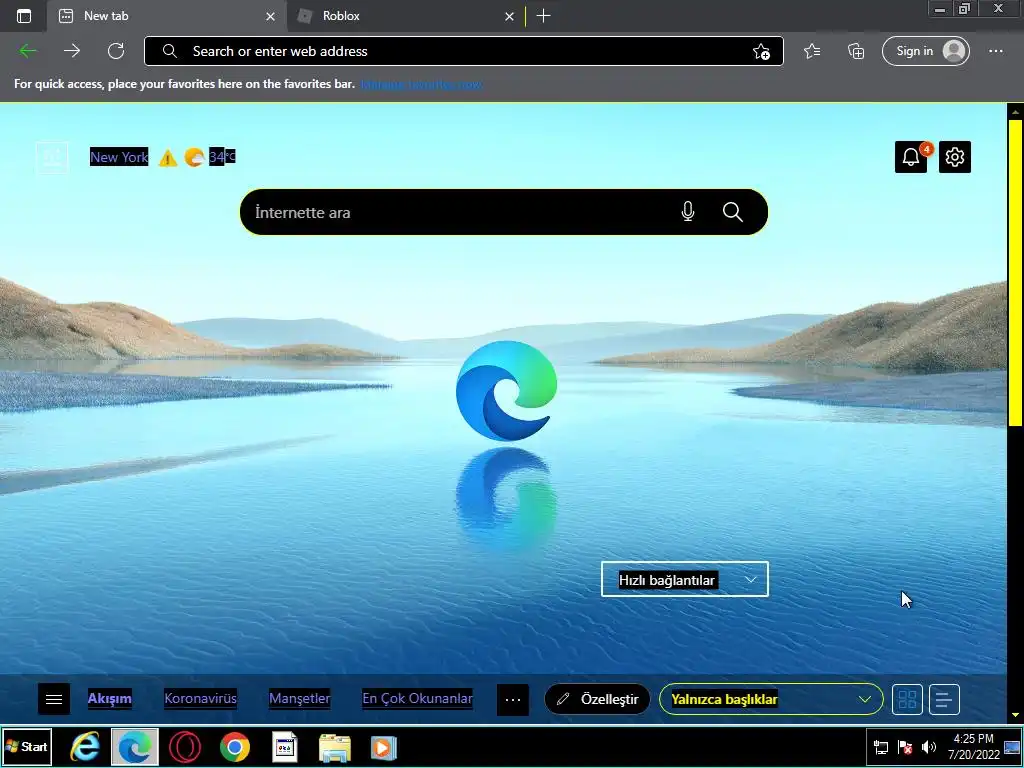Screen dimensions: 1024x768
Task: Switch to grid layout view
Action: click(907, 699)
